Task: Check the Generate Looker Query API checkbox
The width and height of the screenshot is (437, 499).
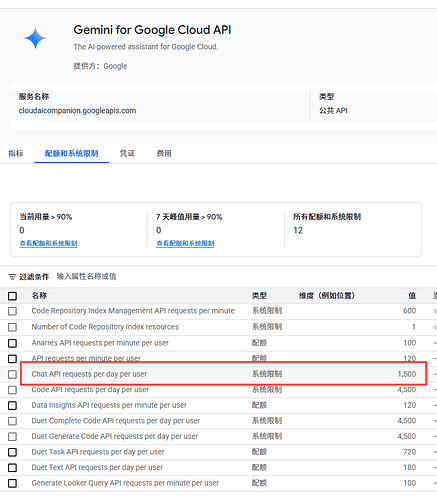Action: point(12,483)
